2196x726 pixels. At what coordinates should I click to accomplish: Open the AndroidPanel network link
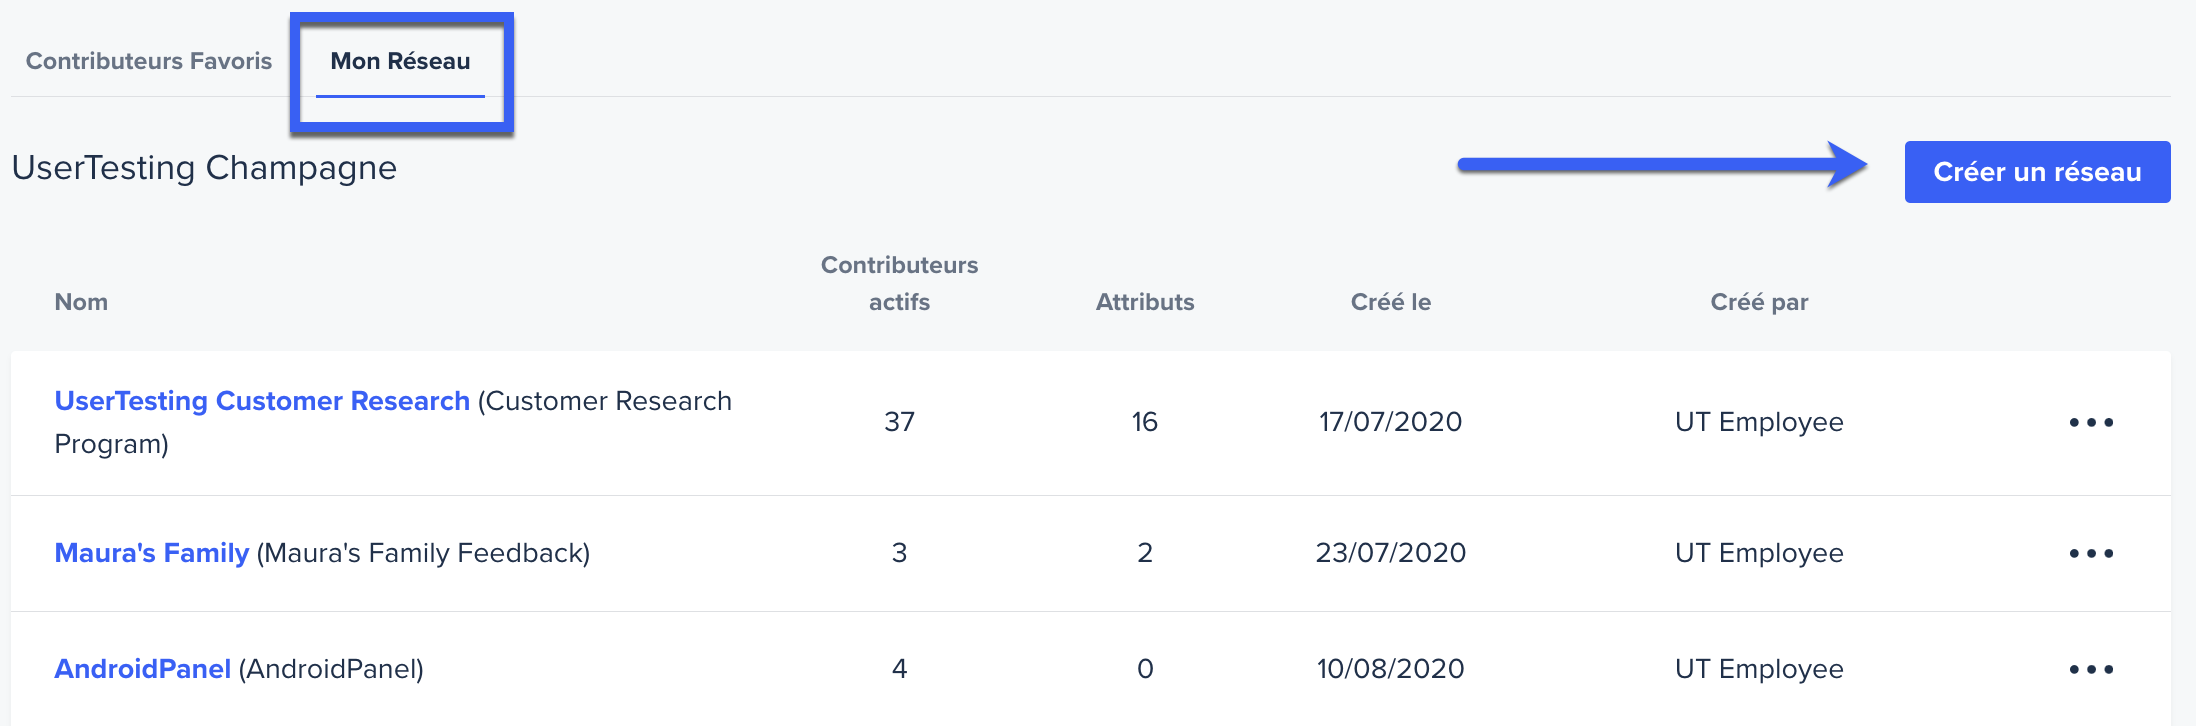click(143, 669)
